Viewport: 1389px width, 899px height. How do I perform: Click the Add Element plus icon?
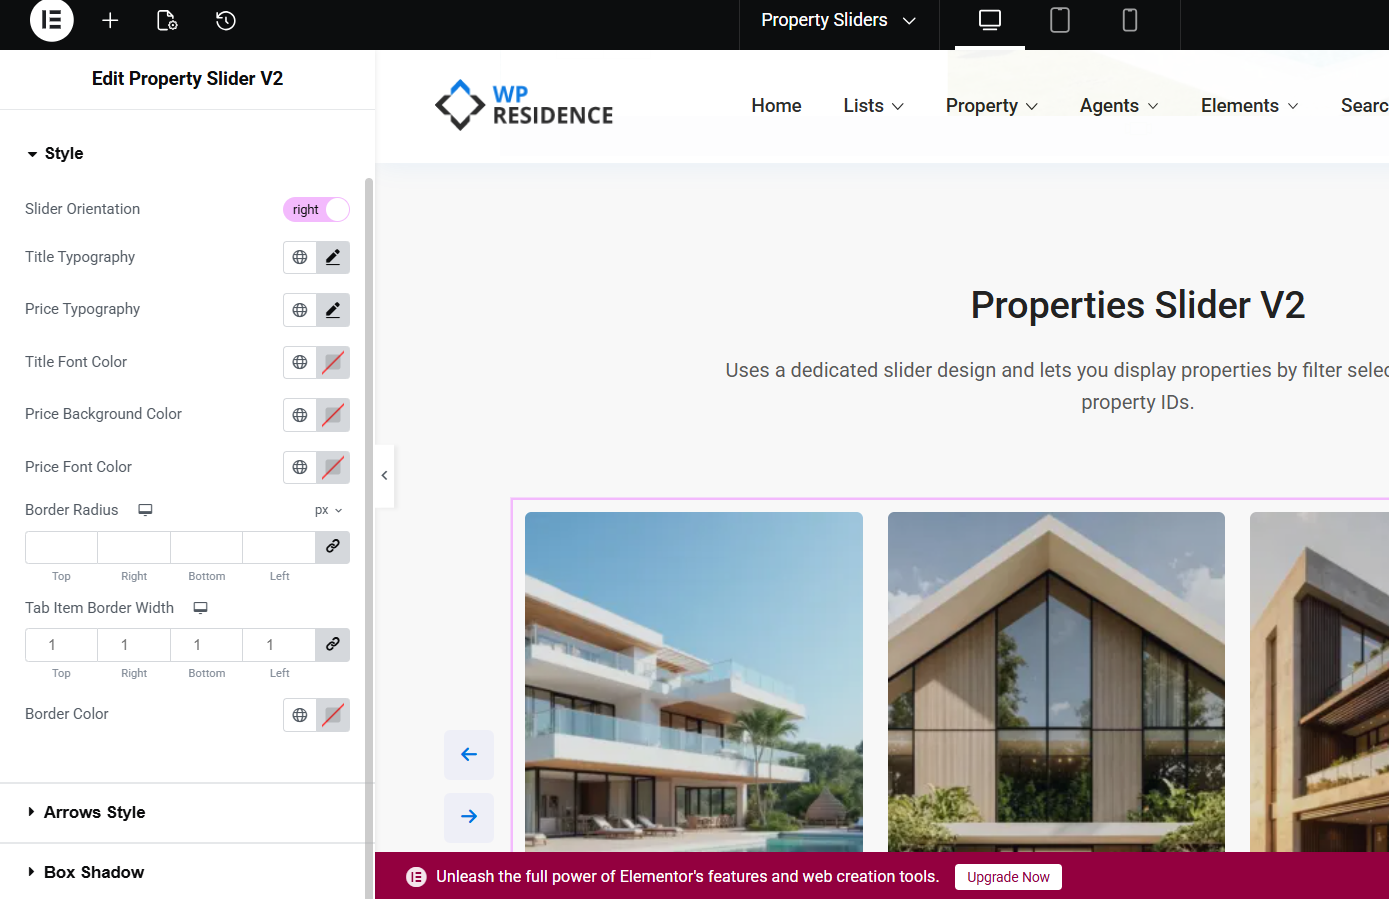(x=110, y=20)
